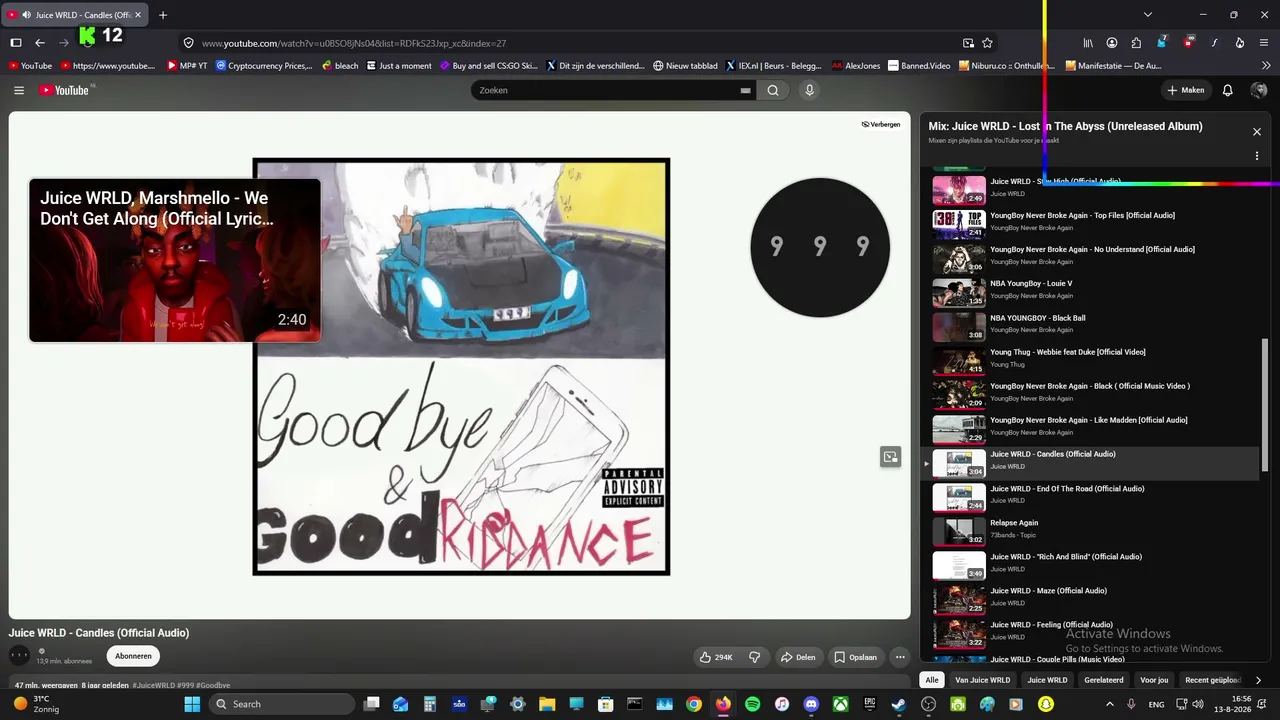Like the Candles video (294K)
This screenshot has width=1280, height=720.
[716, 657]
